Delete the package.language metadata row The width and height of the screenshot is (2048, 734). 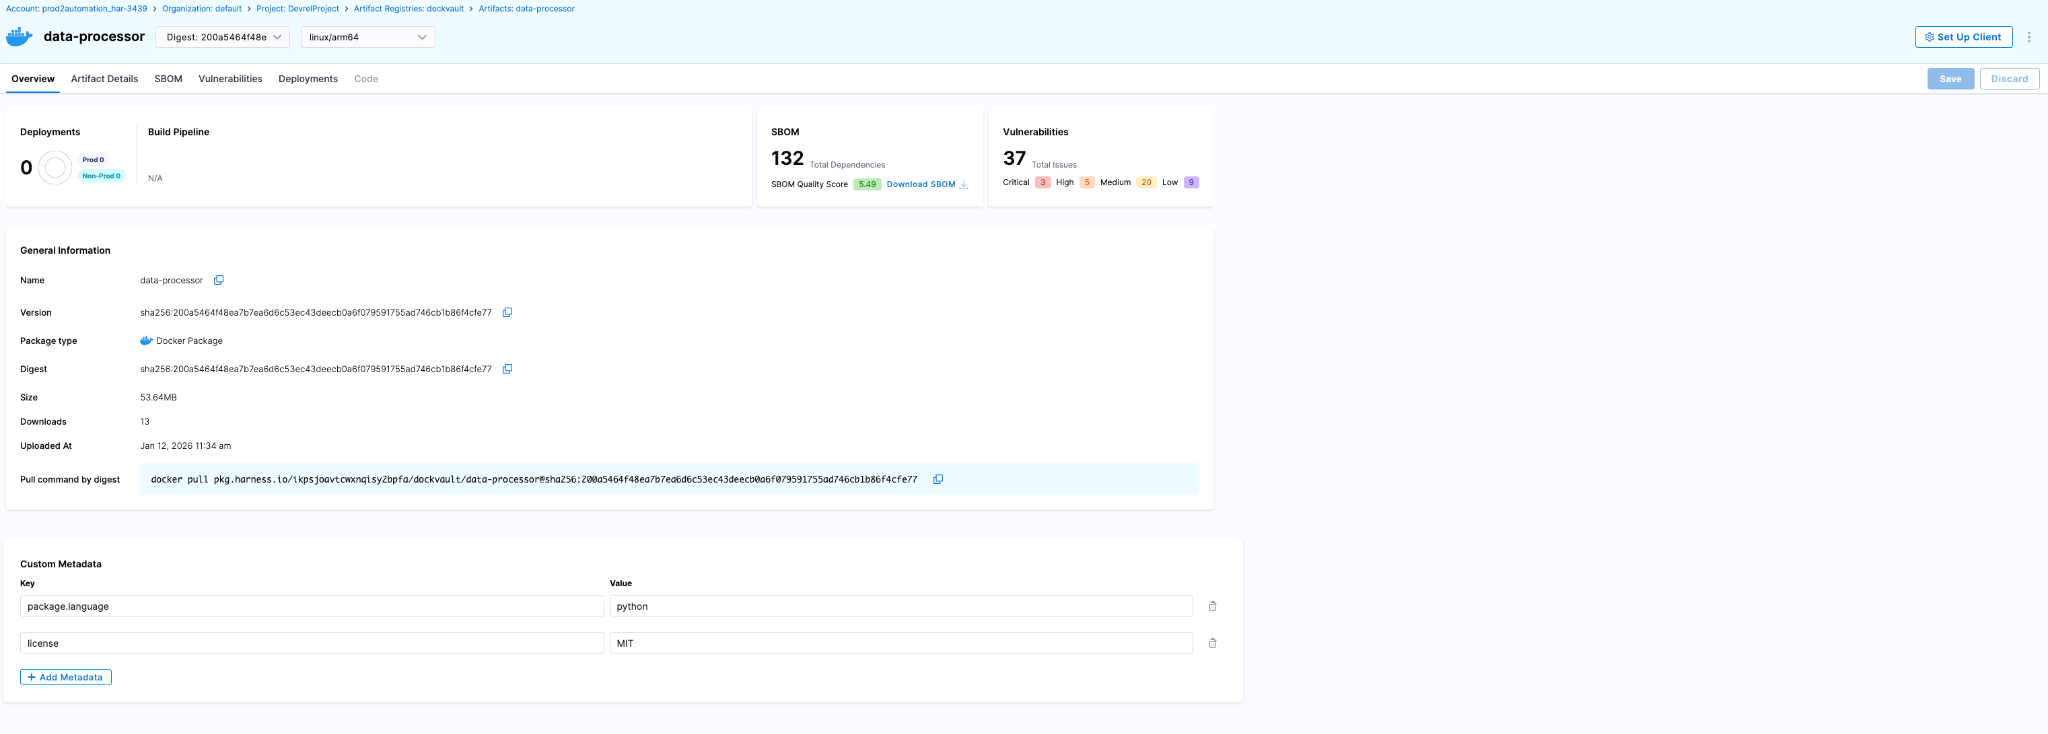point(1212,606)
